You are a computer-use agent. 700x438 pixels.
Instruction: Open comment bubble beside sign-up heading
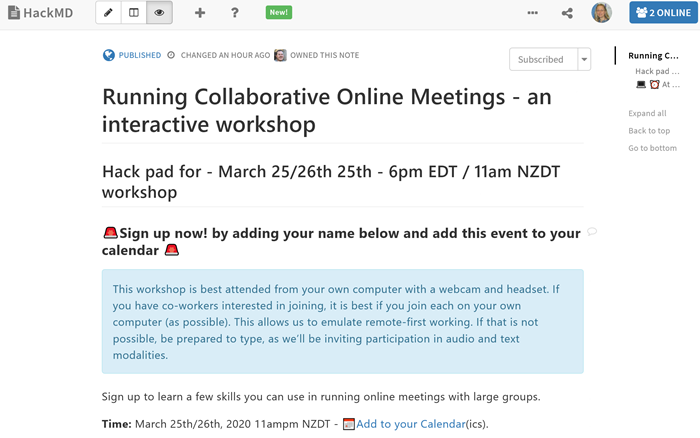(x=592, y=232)
